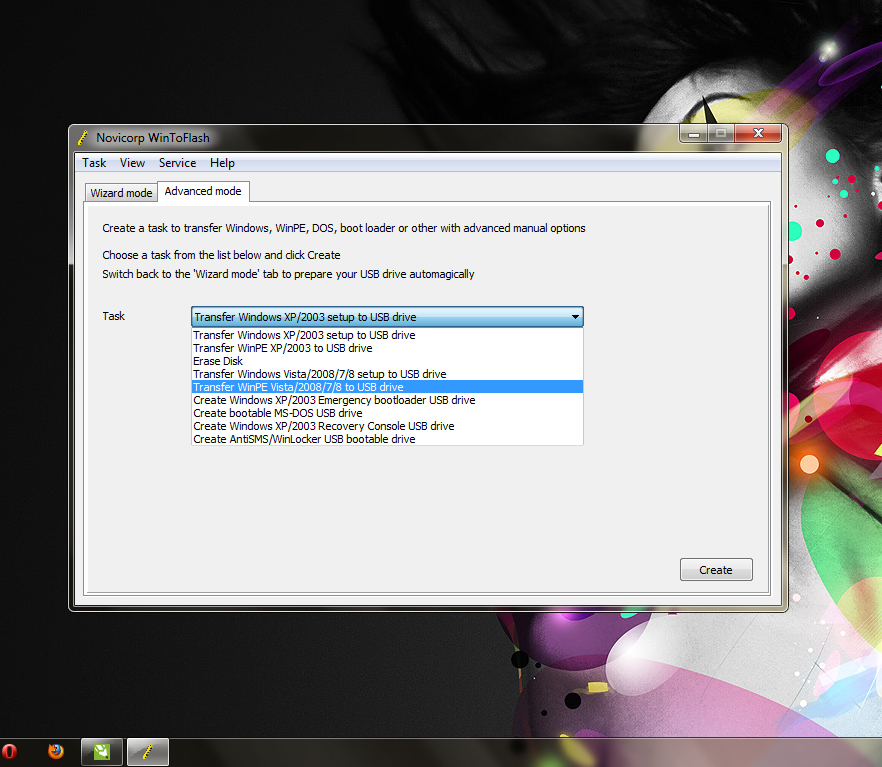
Task: Click the WinToFlash title bar pencil icon
Action: [x=83, y=138]
